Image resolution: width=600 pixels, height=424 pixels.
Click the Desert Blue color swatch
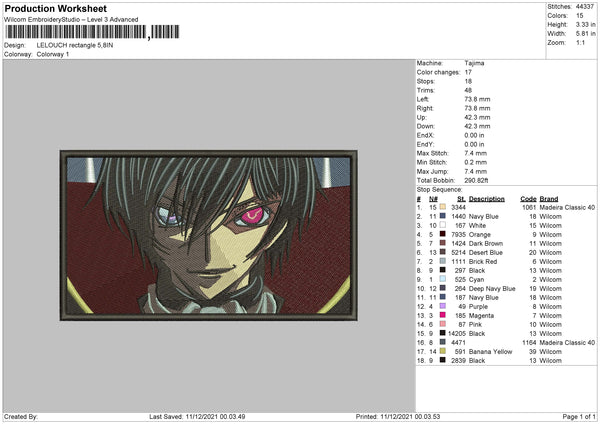coord(443,252)
